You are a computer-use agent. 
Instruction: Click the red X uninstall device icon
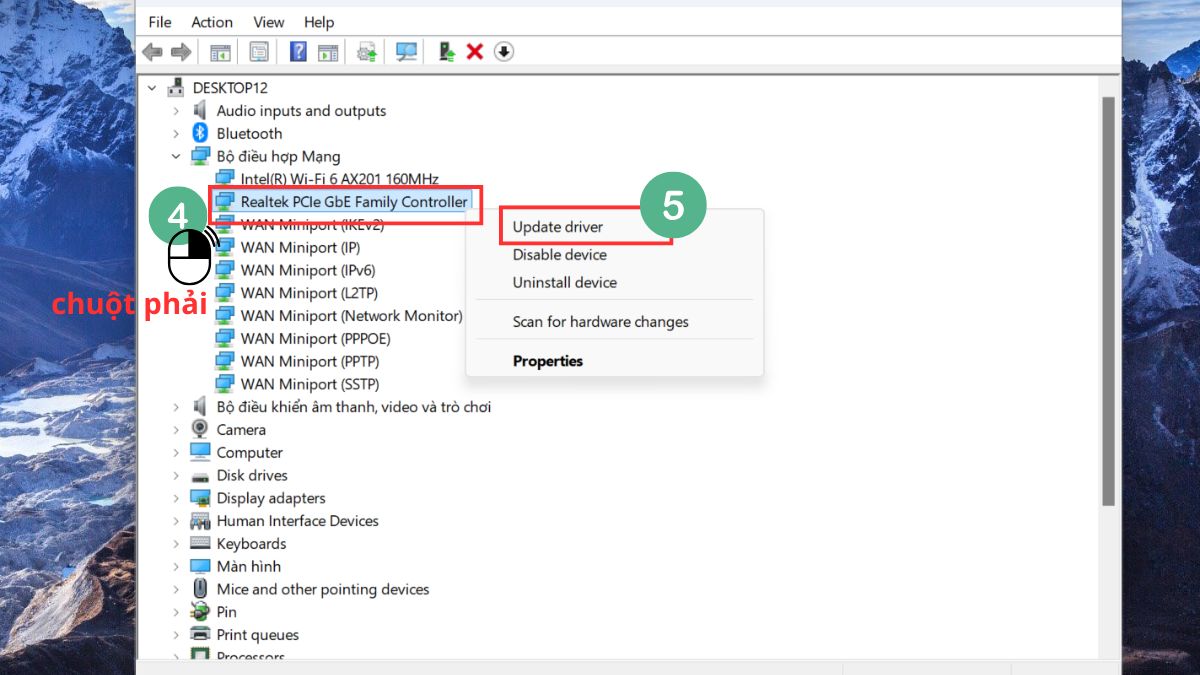475,52
